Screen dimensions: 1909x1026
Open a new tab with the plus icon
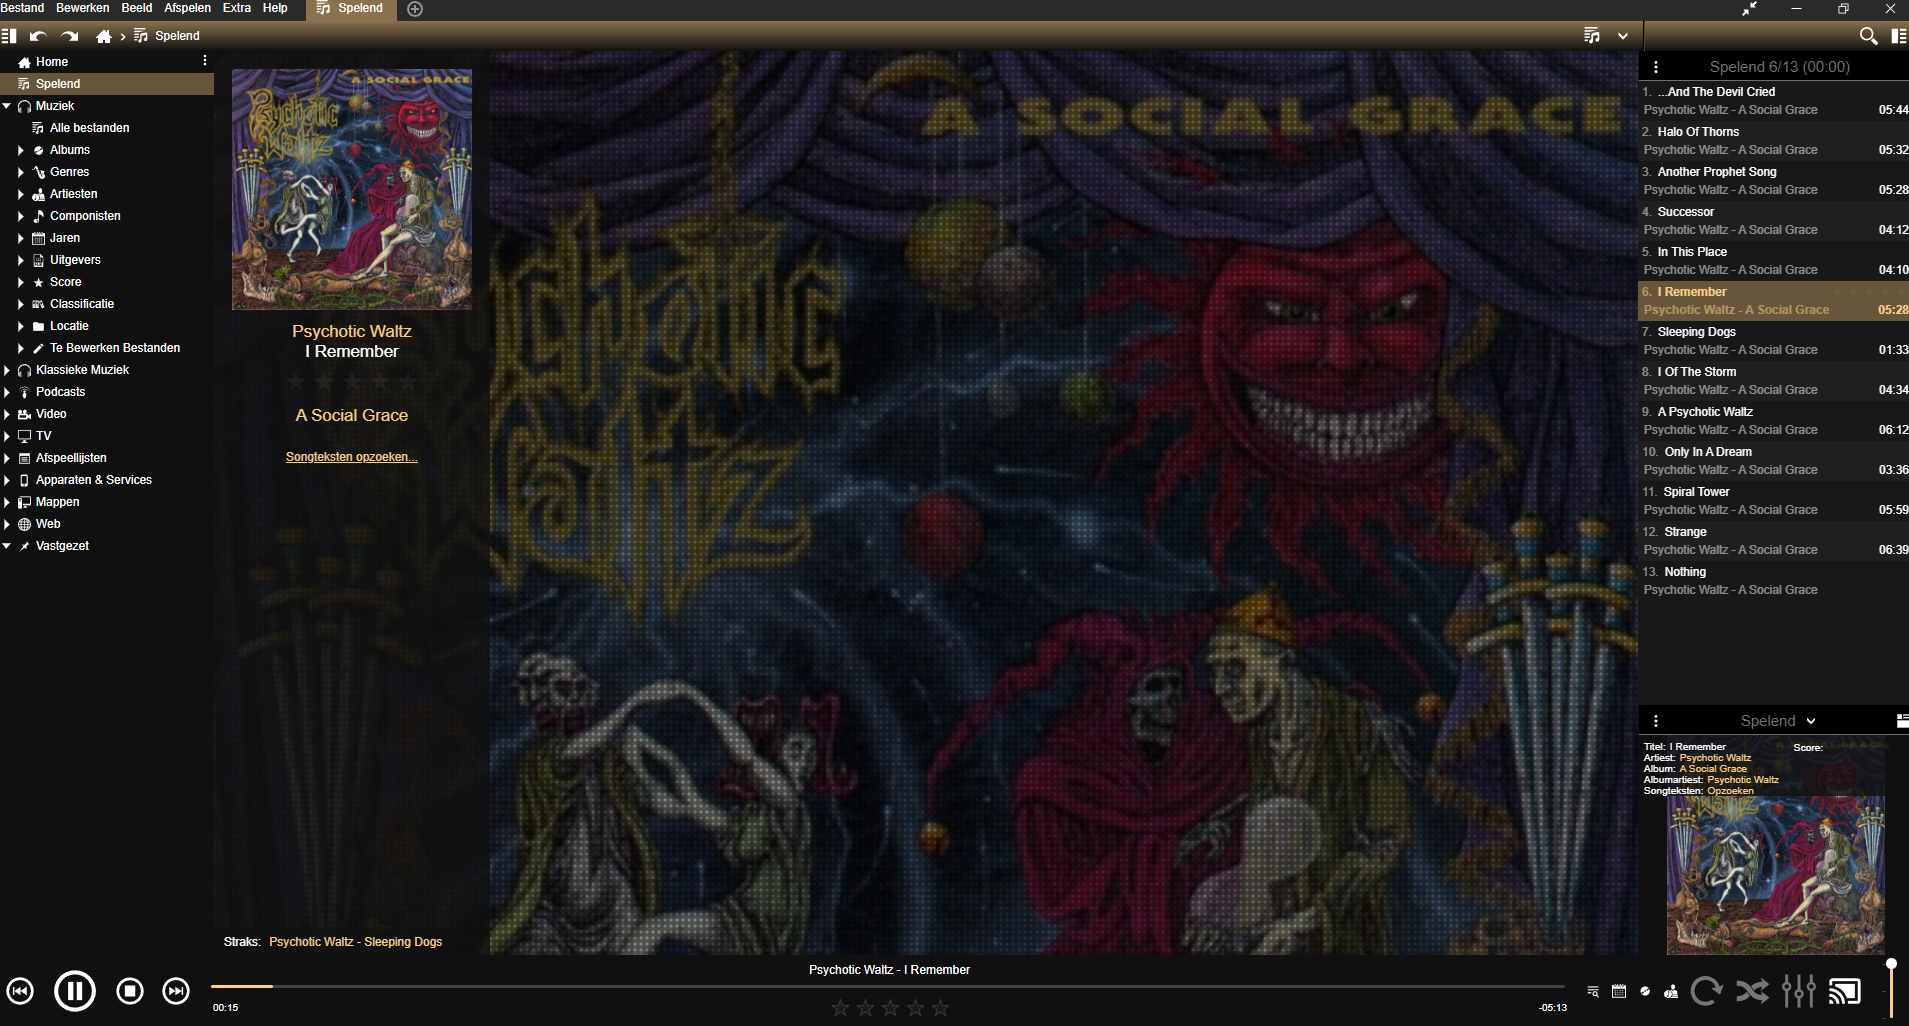pos(415,9)
